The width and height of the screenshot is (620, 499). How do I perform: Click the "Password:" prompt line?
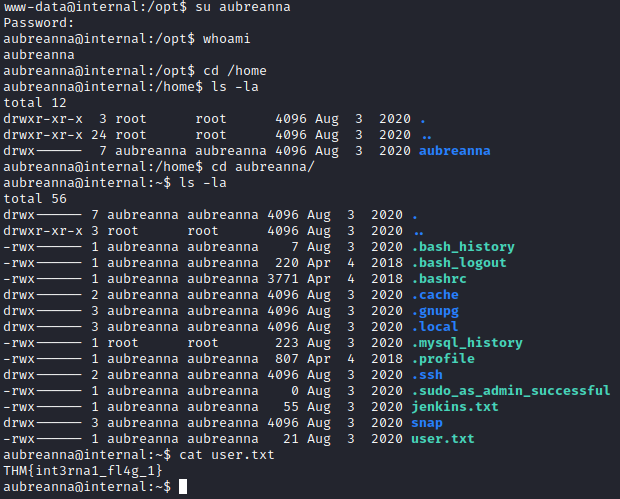tap(38, 22)
